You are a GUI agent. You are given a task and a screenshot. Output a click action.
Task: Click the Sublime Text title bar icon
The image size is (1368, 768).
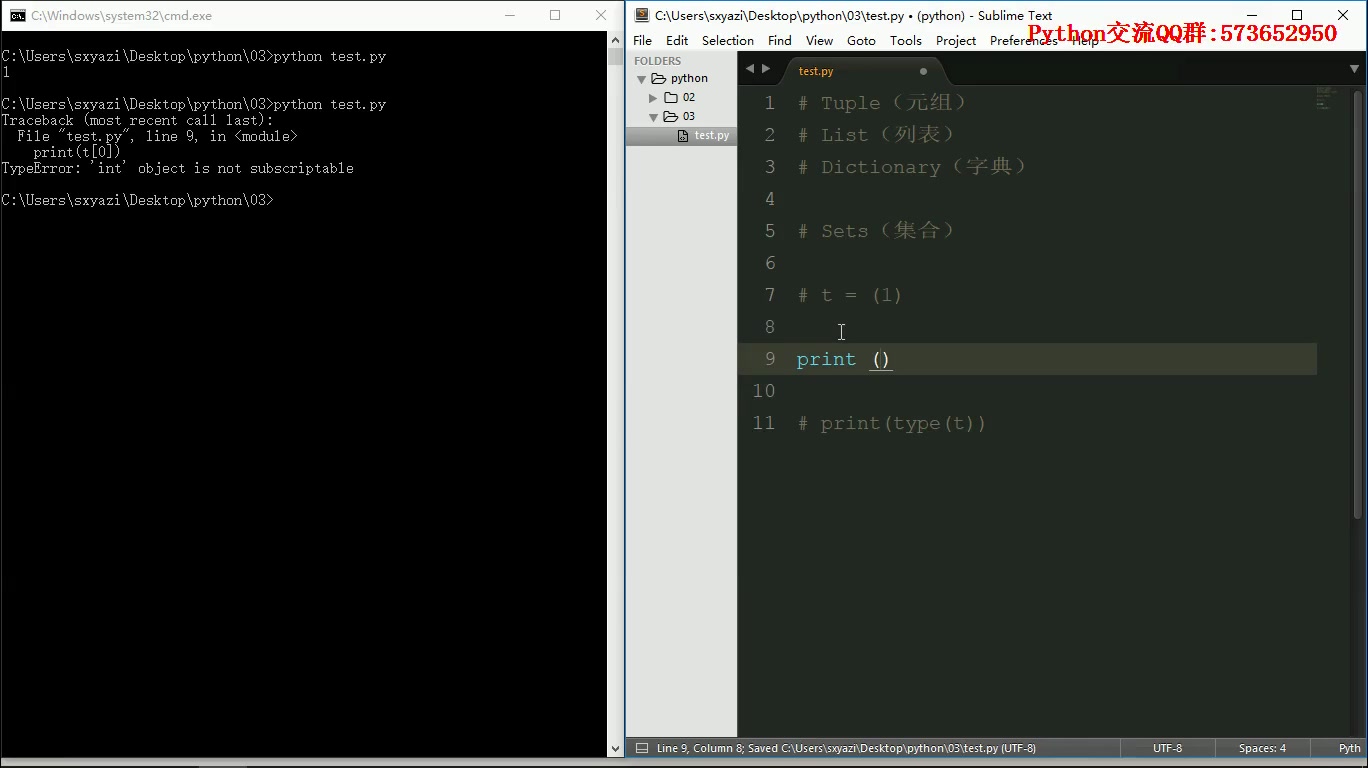pyautogui.click(x=641, y=15)
